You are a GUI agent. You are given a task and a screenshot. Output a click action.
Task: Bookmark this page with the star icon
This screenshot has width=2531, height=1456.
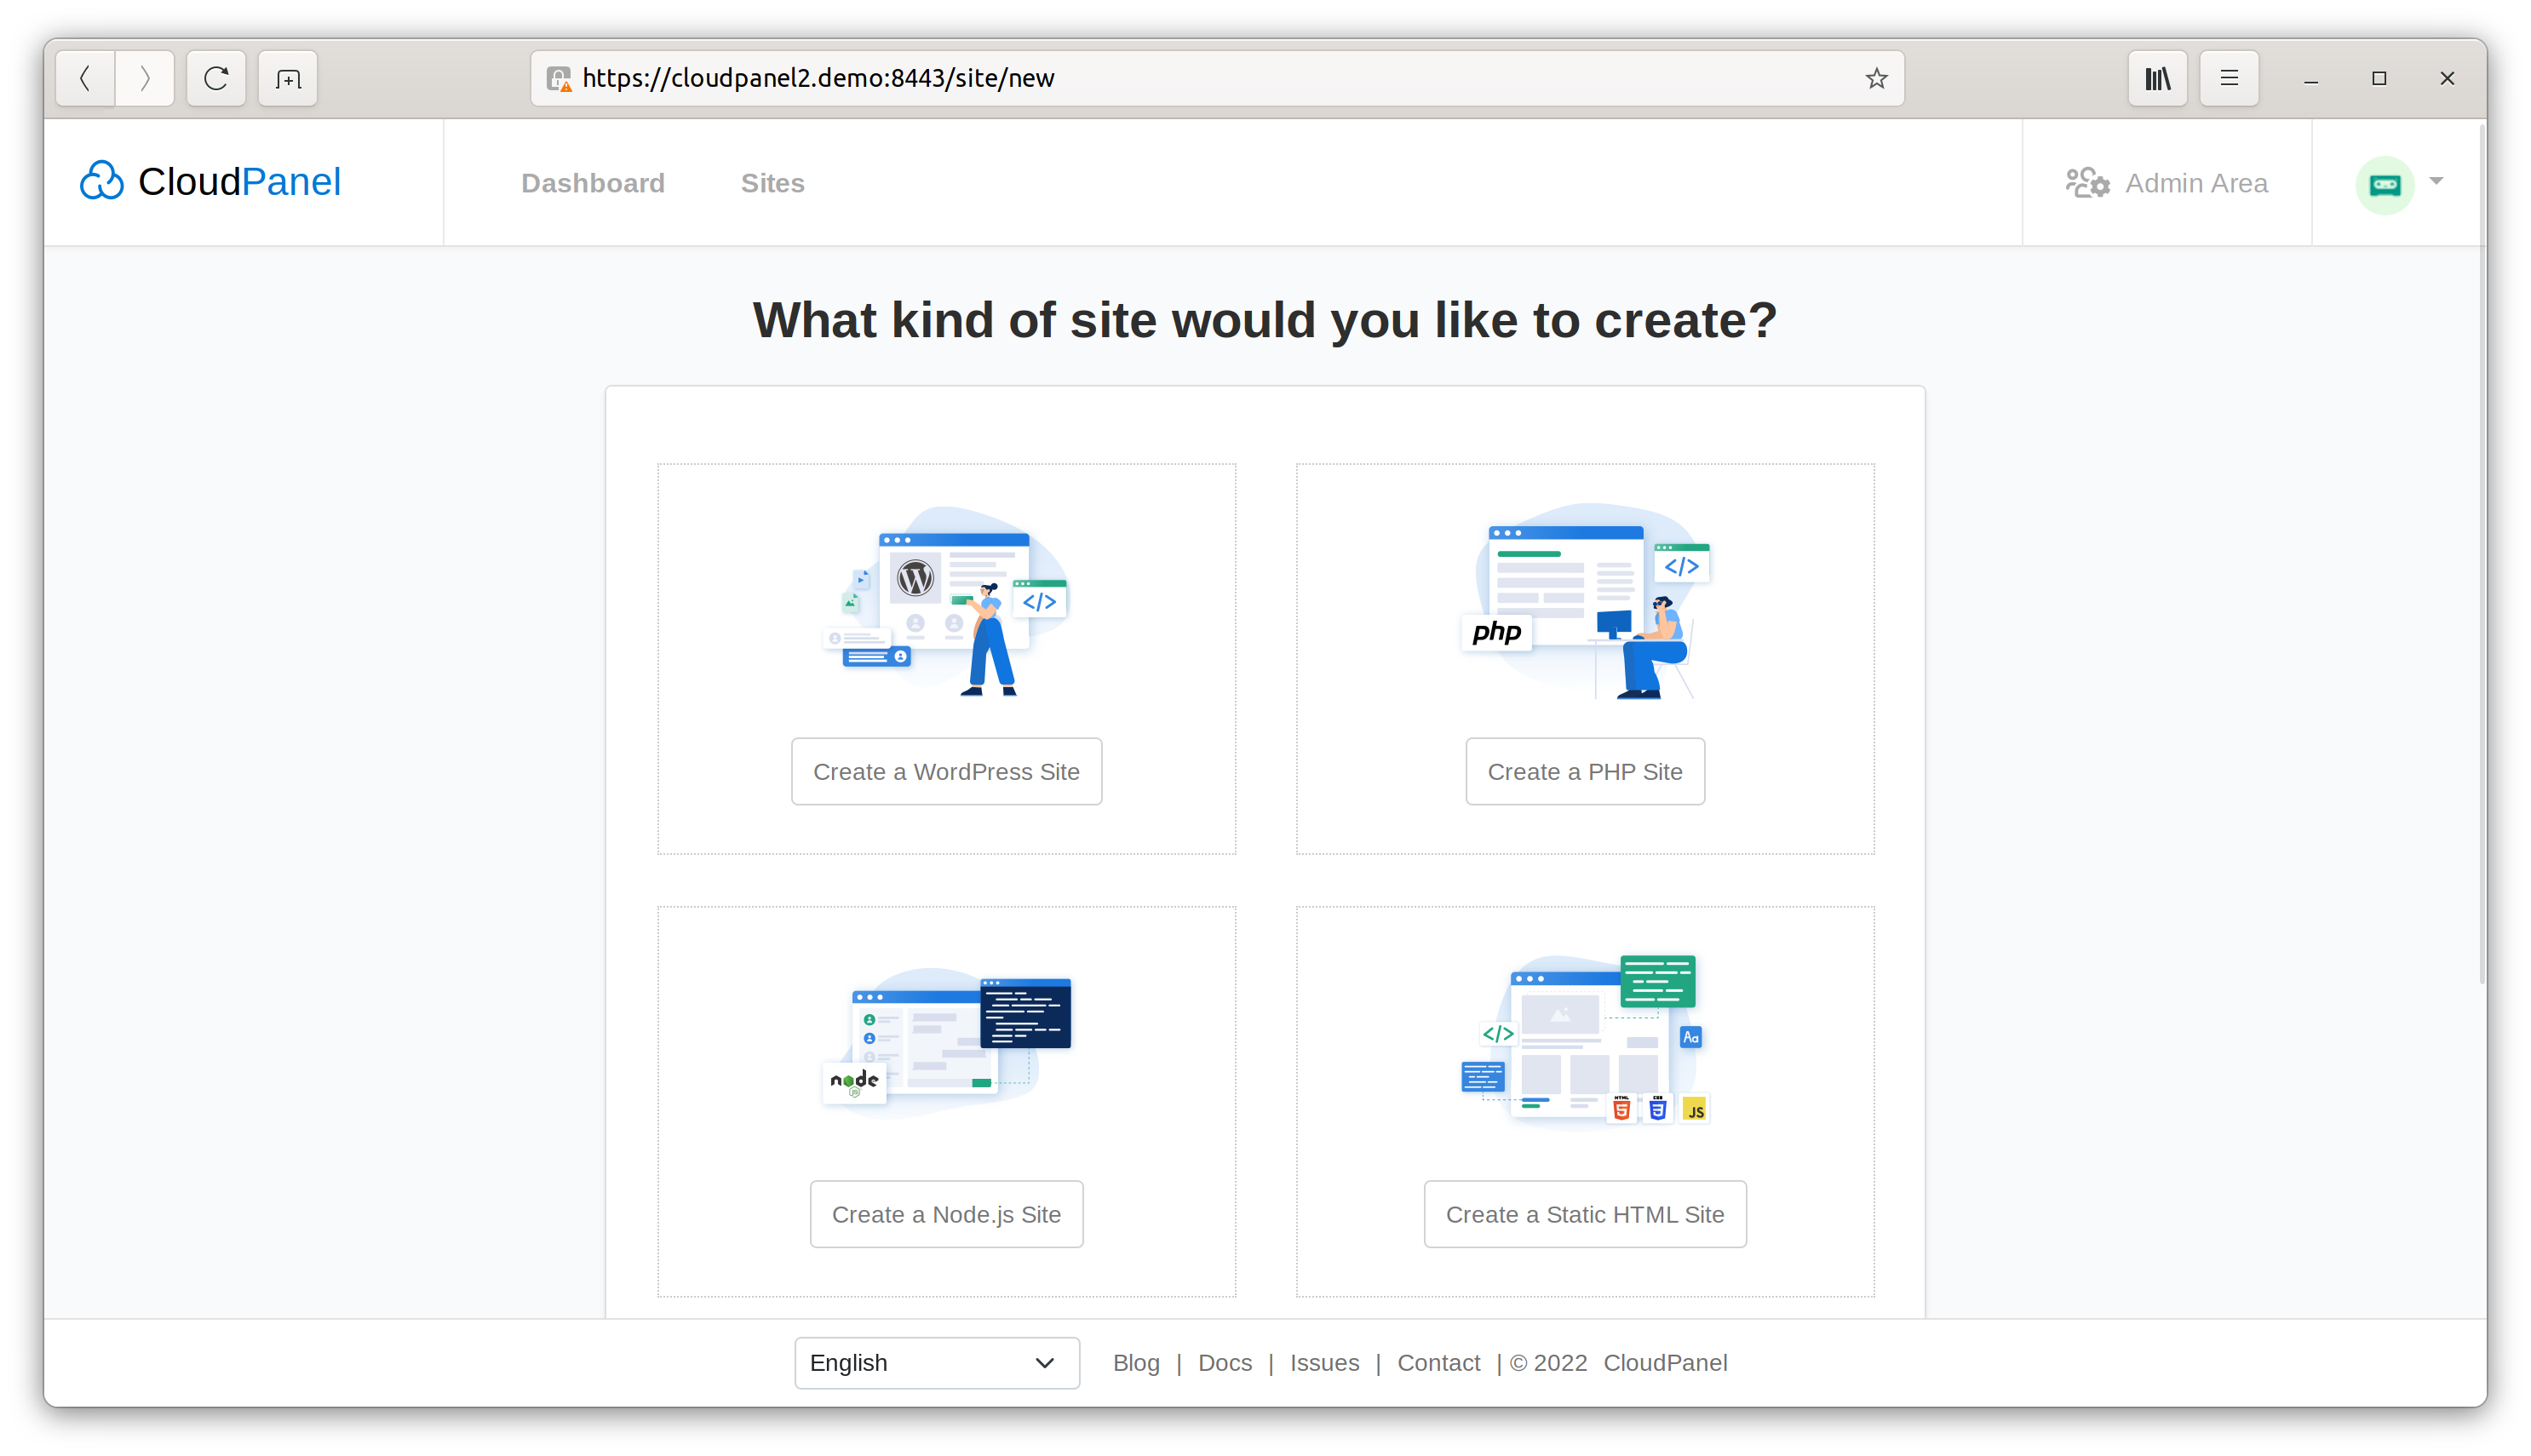click(1876, 78)
